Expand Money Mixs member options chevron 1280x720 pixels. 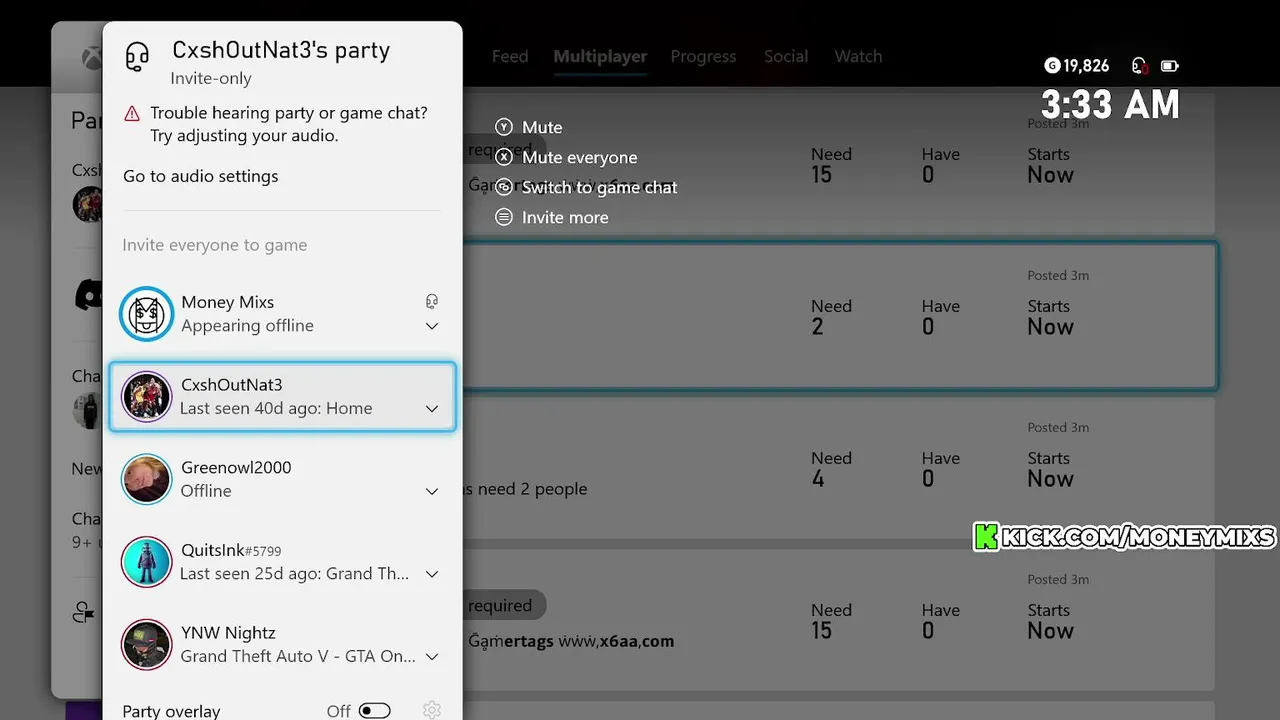point(432,326)
